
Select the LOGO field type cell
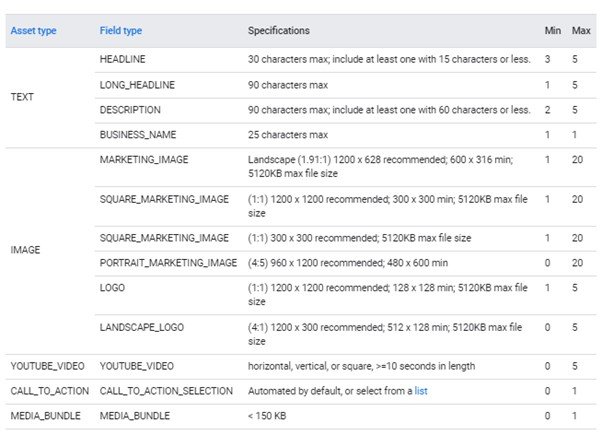(x=112, y=288)
